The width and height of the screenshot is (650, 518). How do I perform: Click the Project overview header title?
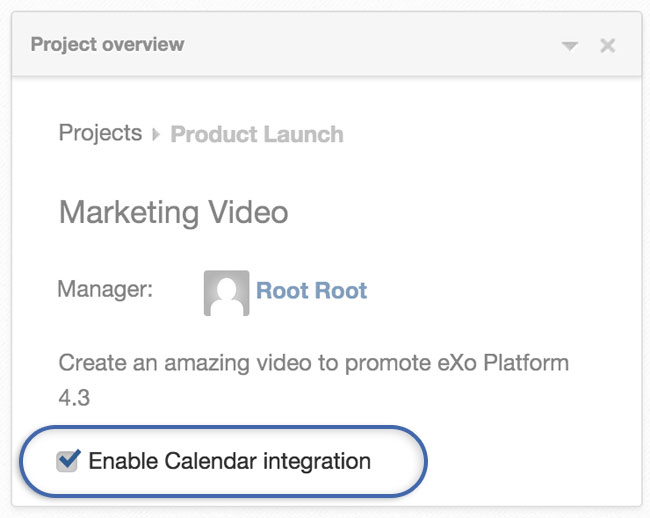point(107,44)
